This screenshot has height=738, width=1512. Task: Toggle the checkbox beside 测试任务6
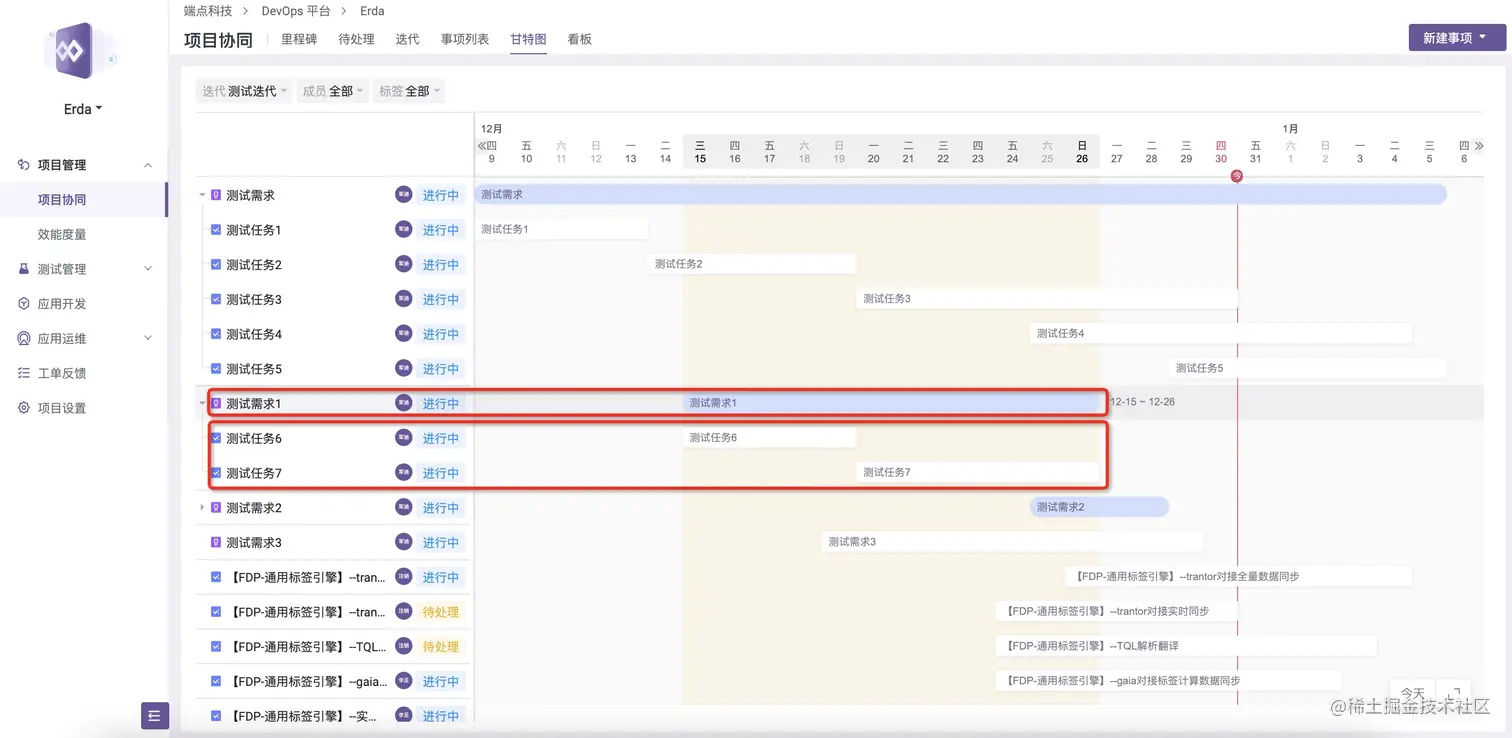[x=215, y=437]
